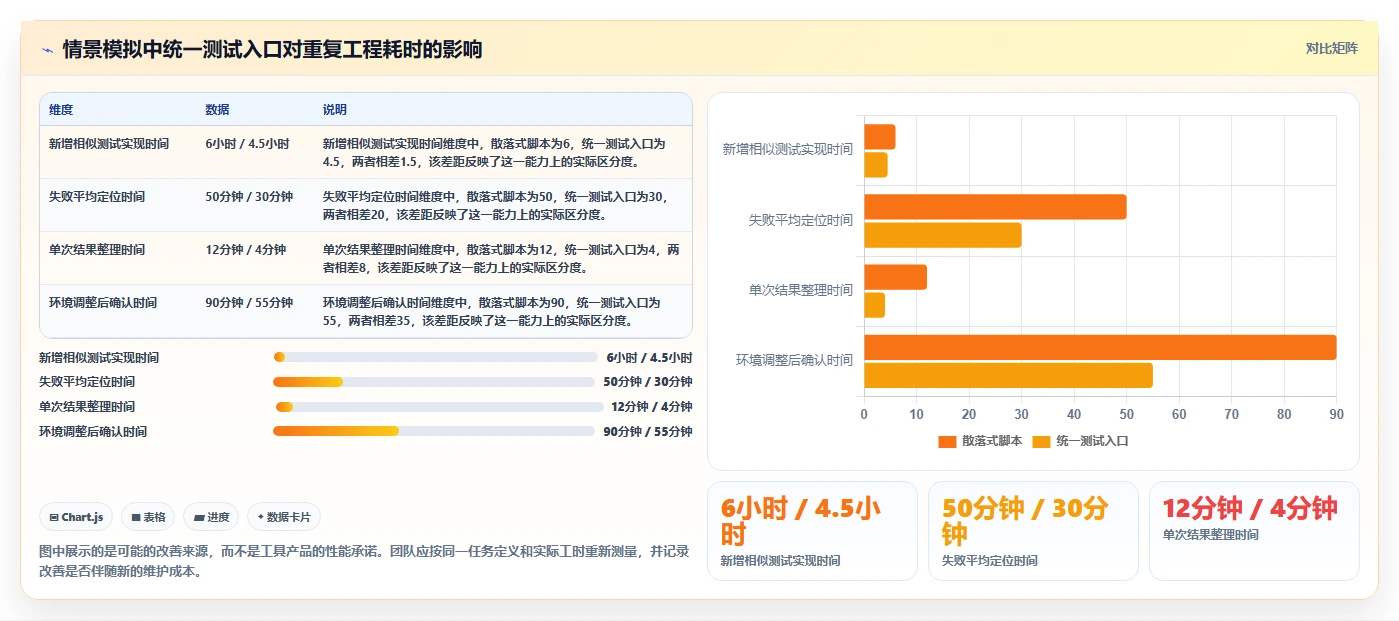Click the description mentioning 两者相差1.5

click(502, 153)
